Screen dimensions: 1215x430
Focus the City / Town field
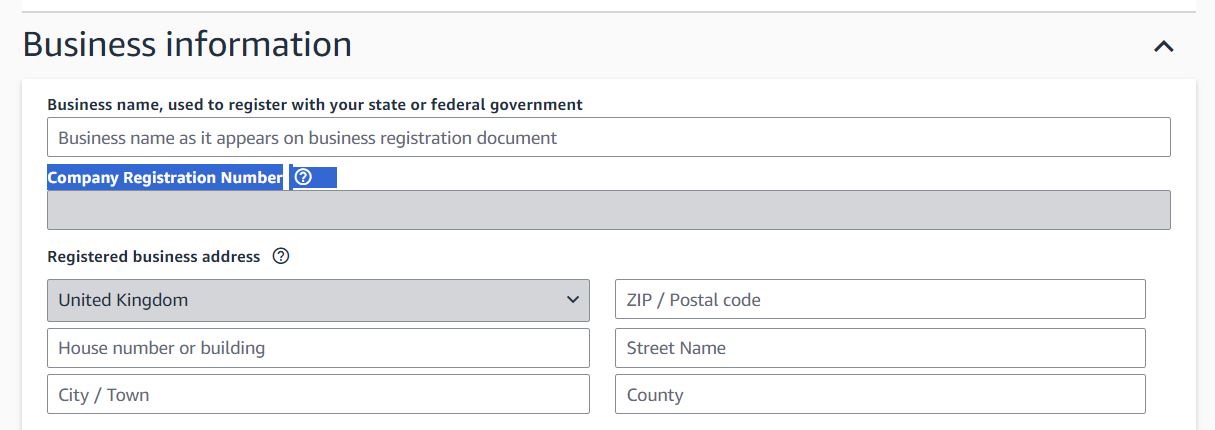point(318,394)
